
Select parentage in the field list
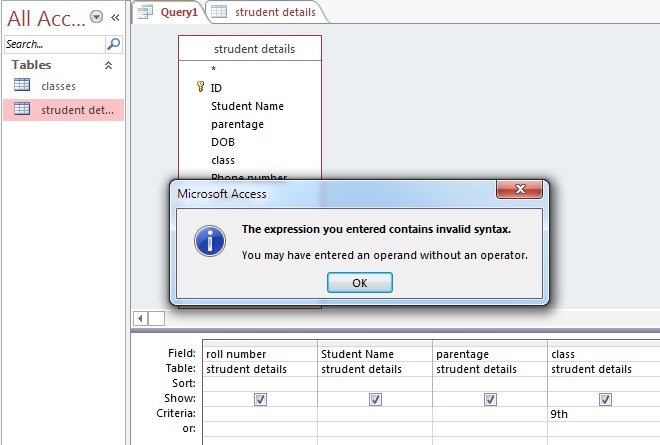click(237, 124)
